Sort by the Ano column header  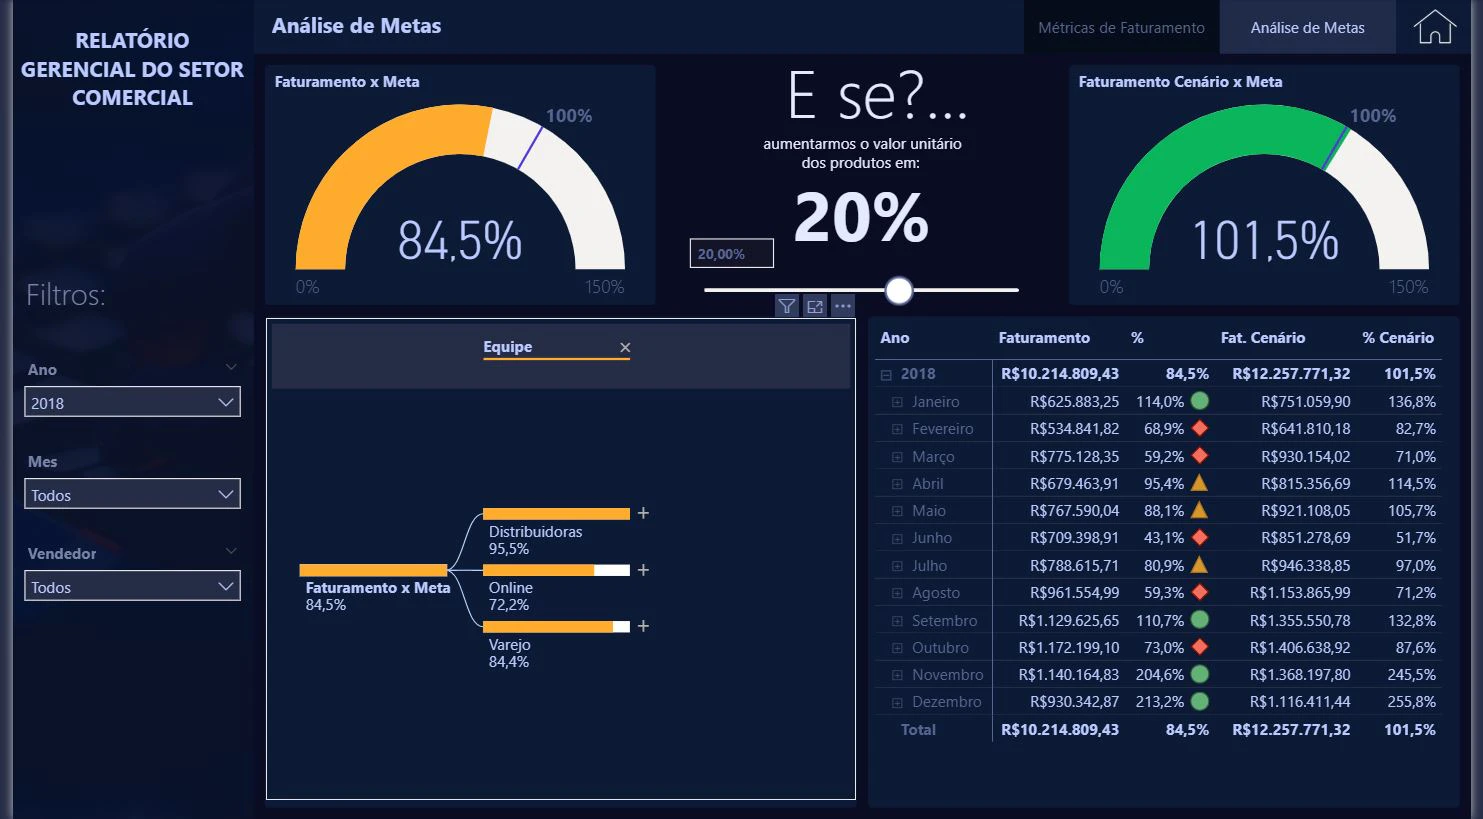[x=895, y=338]
